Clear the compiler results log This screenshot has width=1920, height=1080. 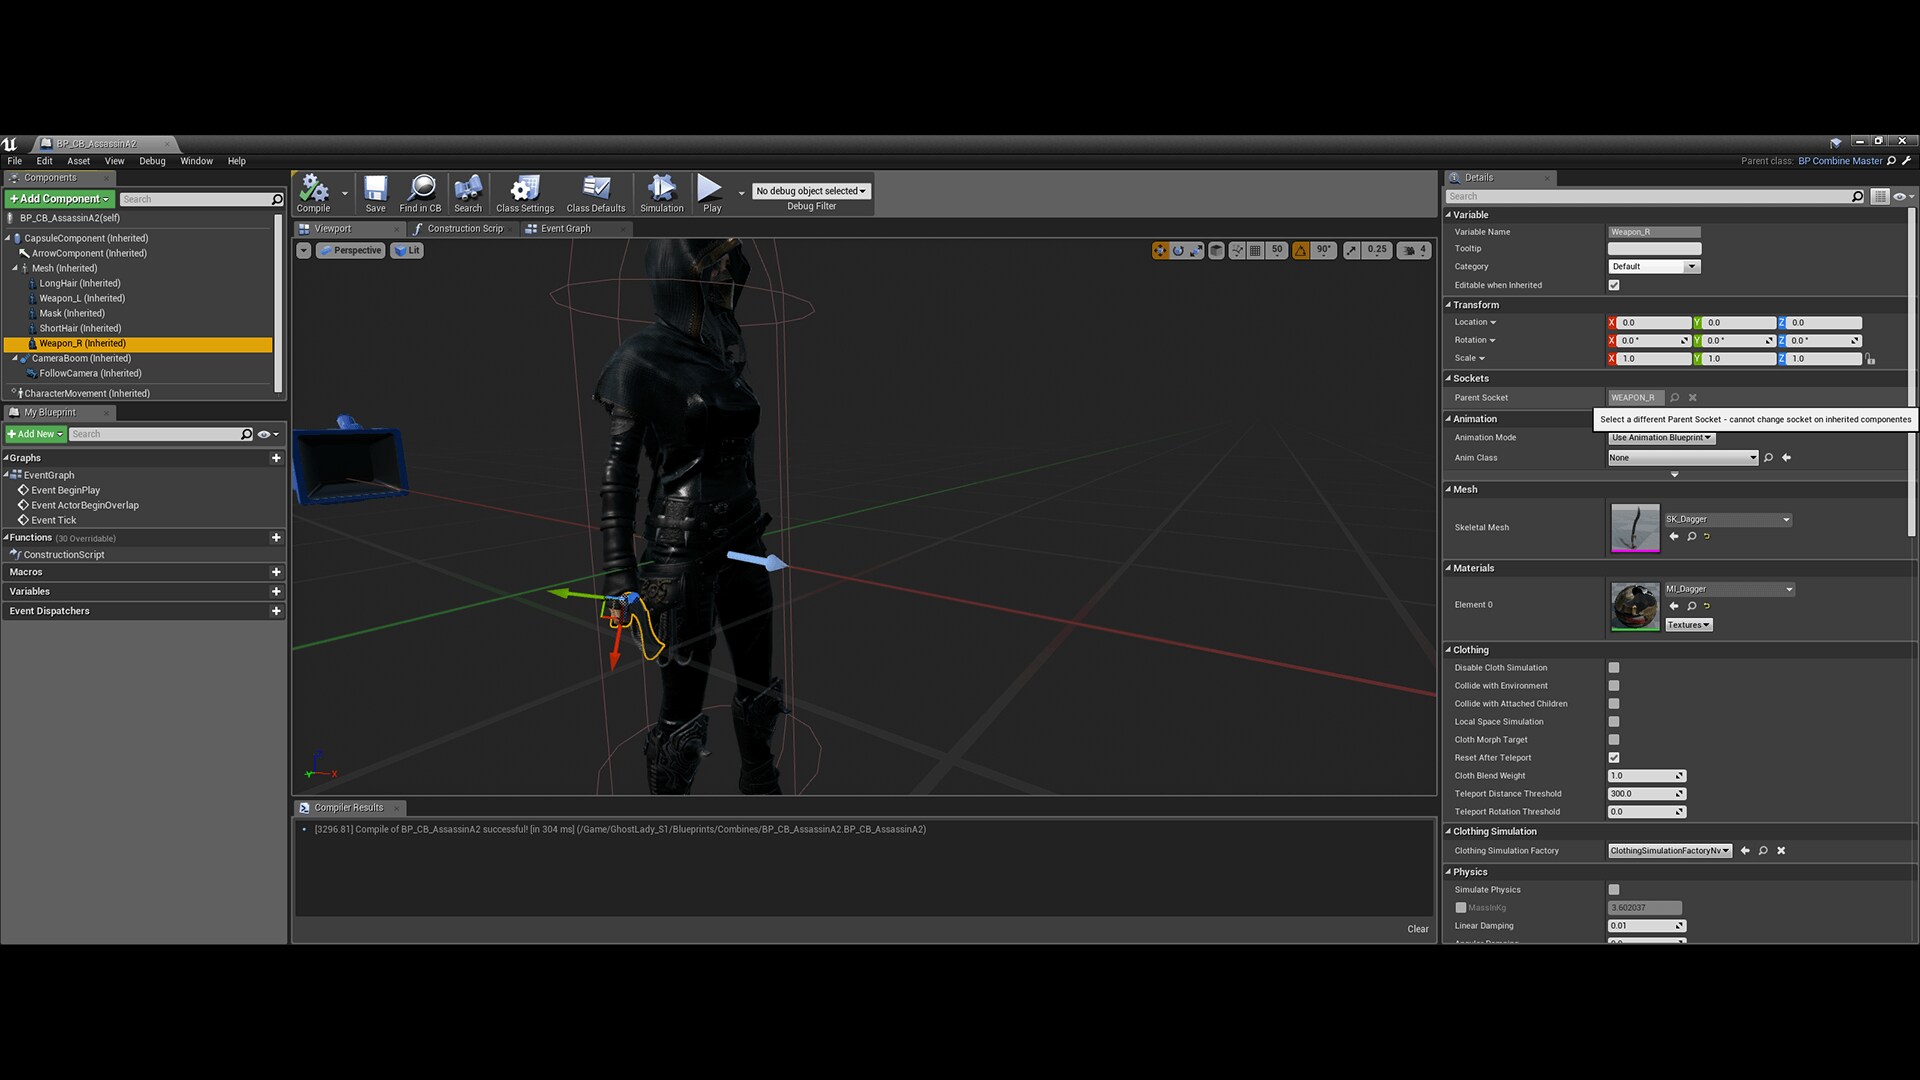tap(1417, 929)
